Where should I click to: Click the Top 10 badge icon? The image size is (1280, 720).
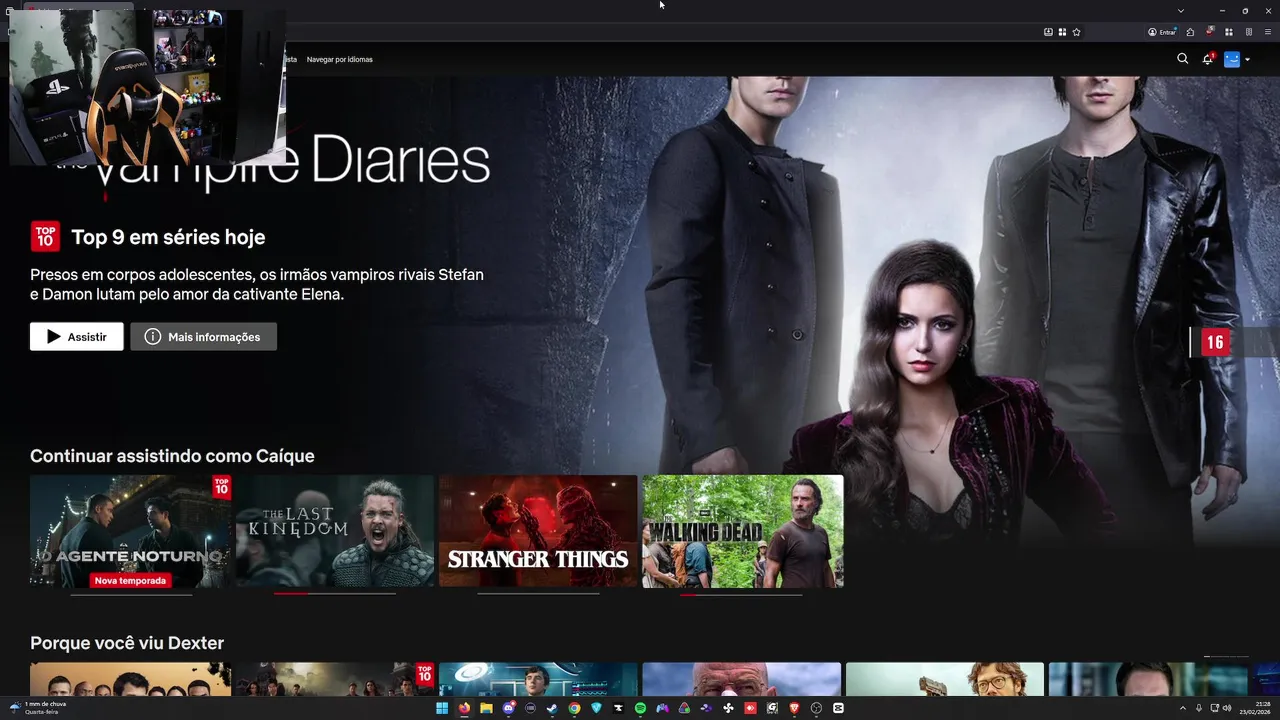[x=45, y=236]
